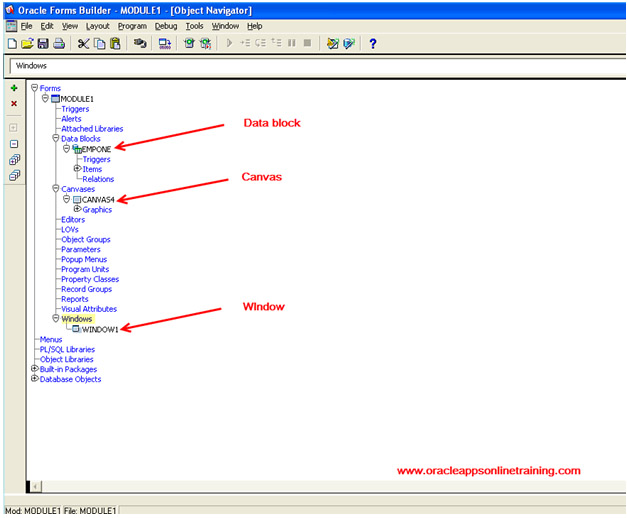627x518 pixels.
Task: Collapse the Windows node expander
Action: click(x=56, y=318)
